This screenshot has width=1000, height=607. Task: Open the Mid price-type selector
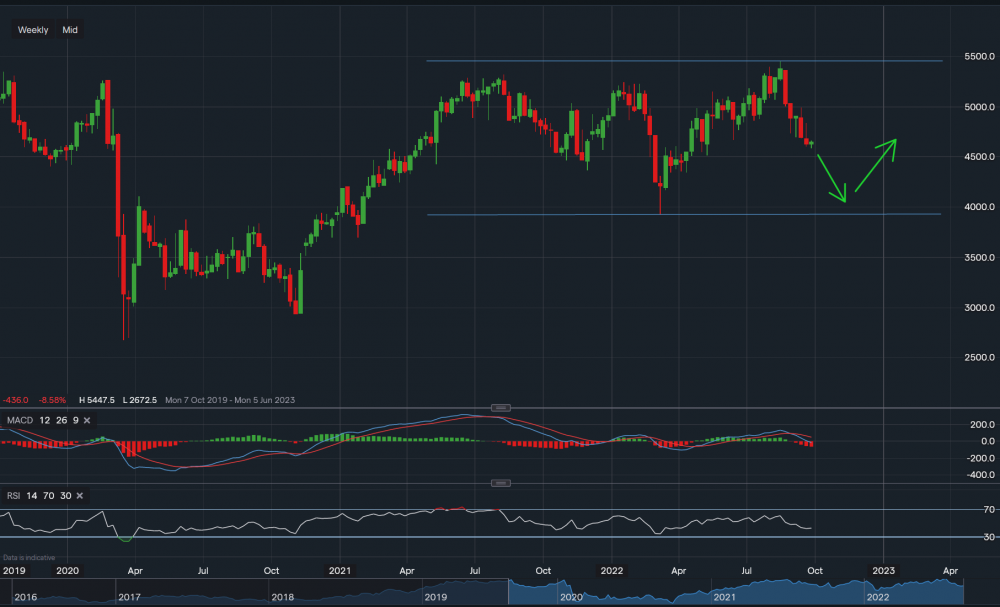(68, 29)
